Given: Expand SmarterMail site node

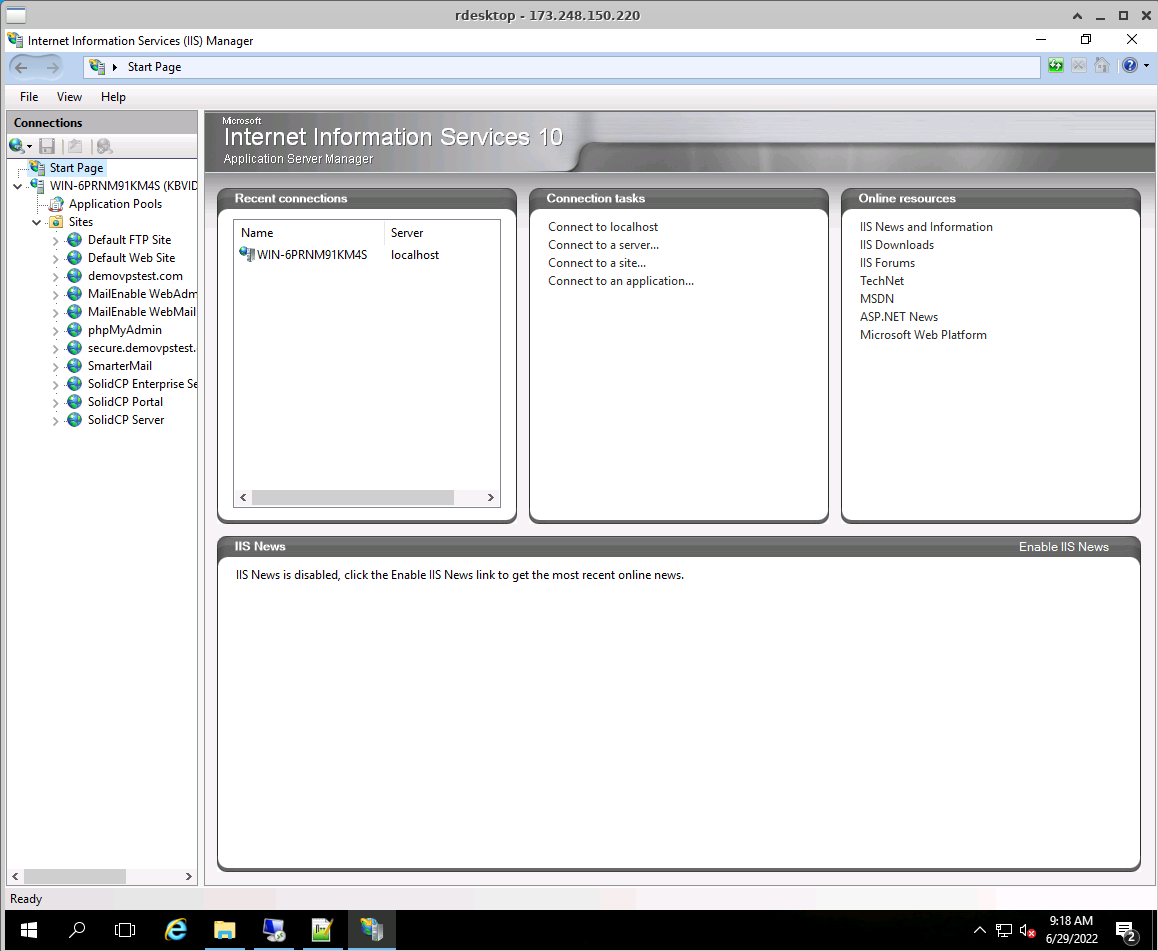Looking at the screenshot, I should pyautogui.click(x=55, y=367).
